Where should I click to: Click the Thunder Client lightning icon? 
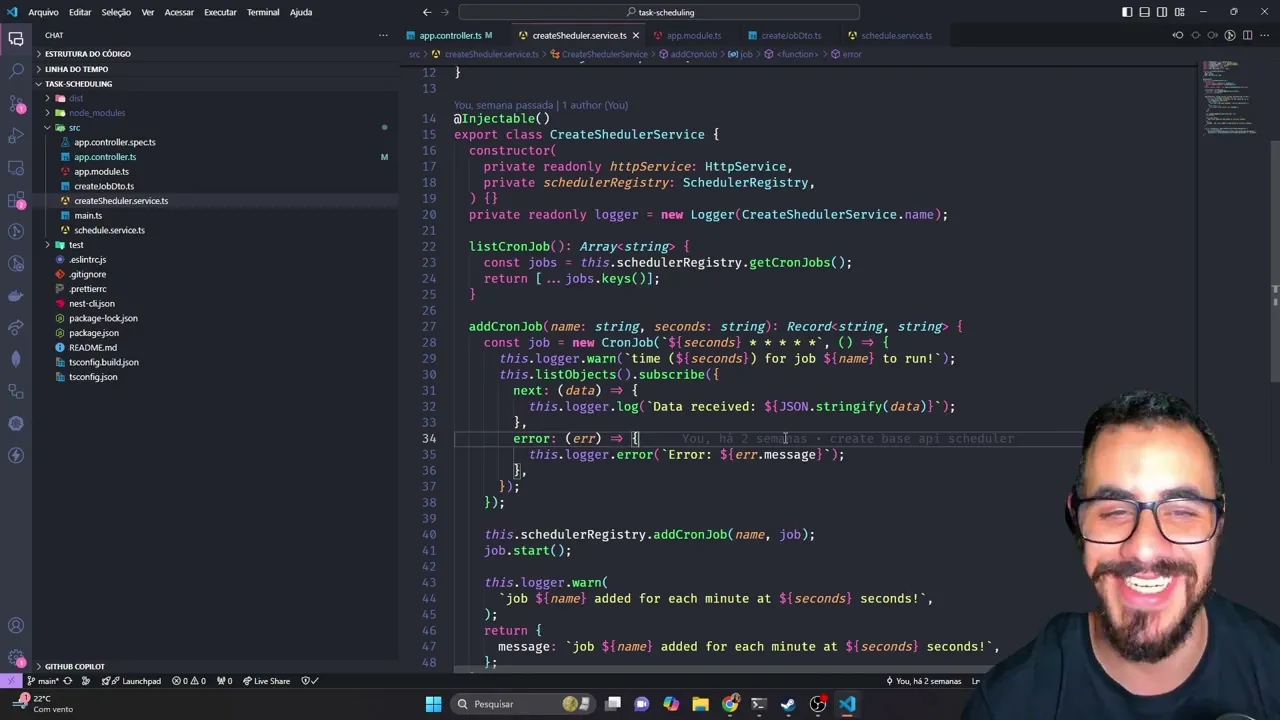click(16, 455)
